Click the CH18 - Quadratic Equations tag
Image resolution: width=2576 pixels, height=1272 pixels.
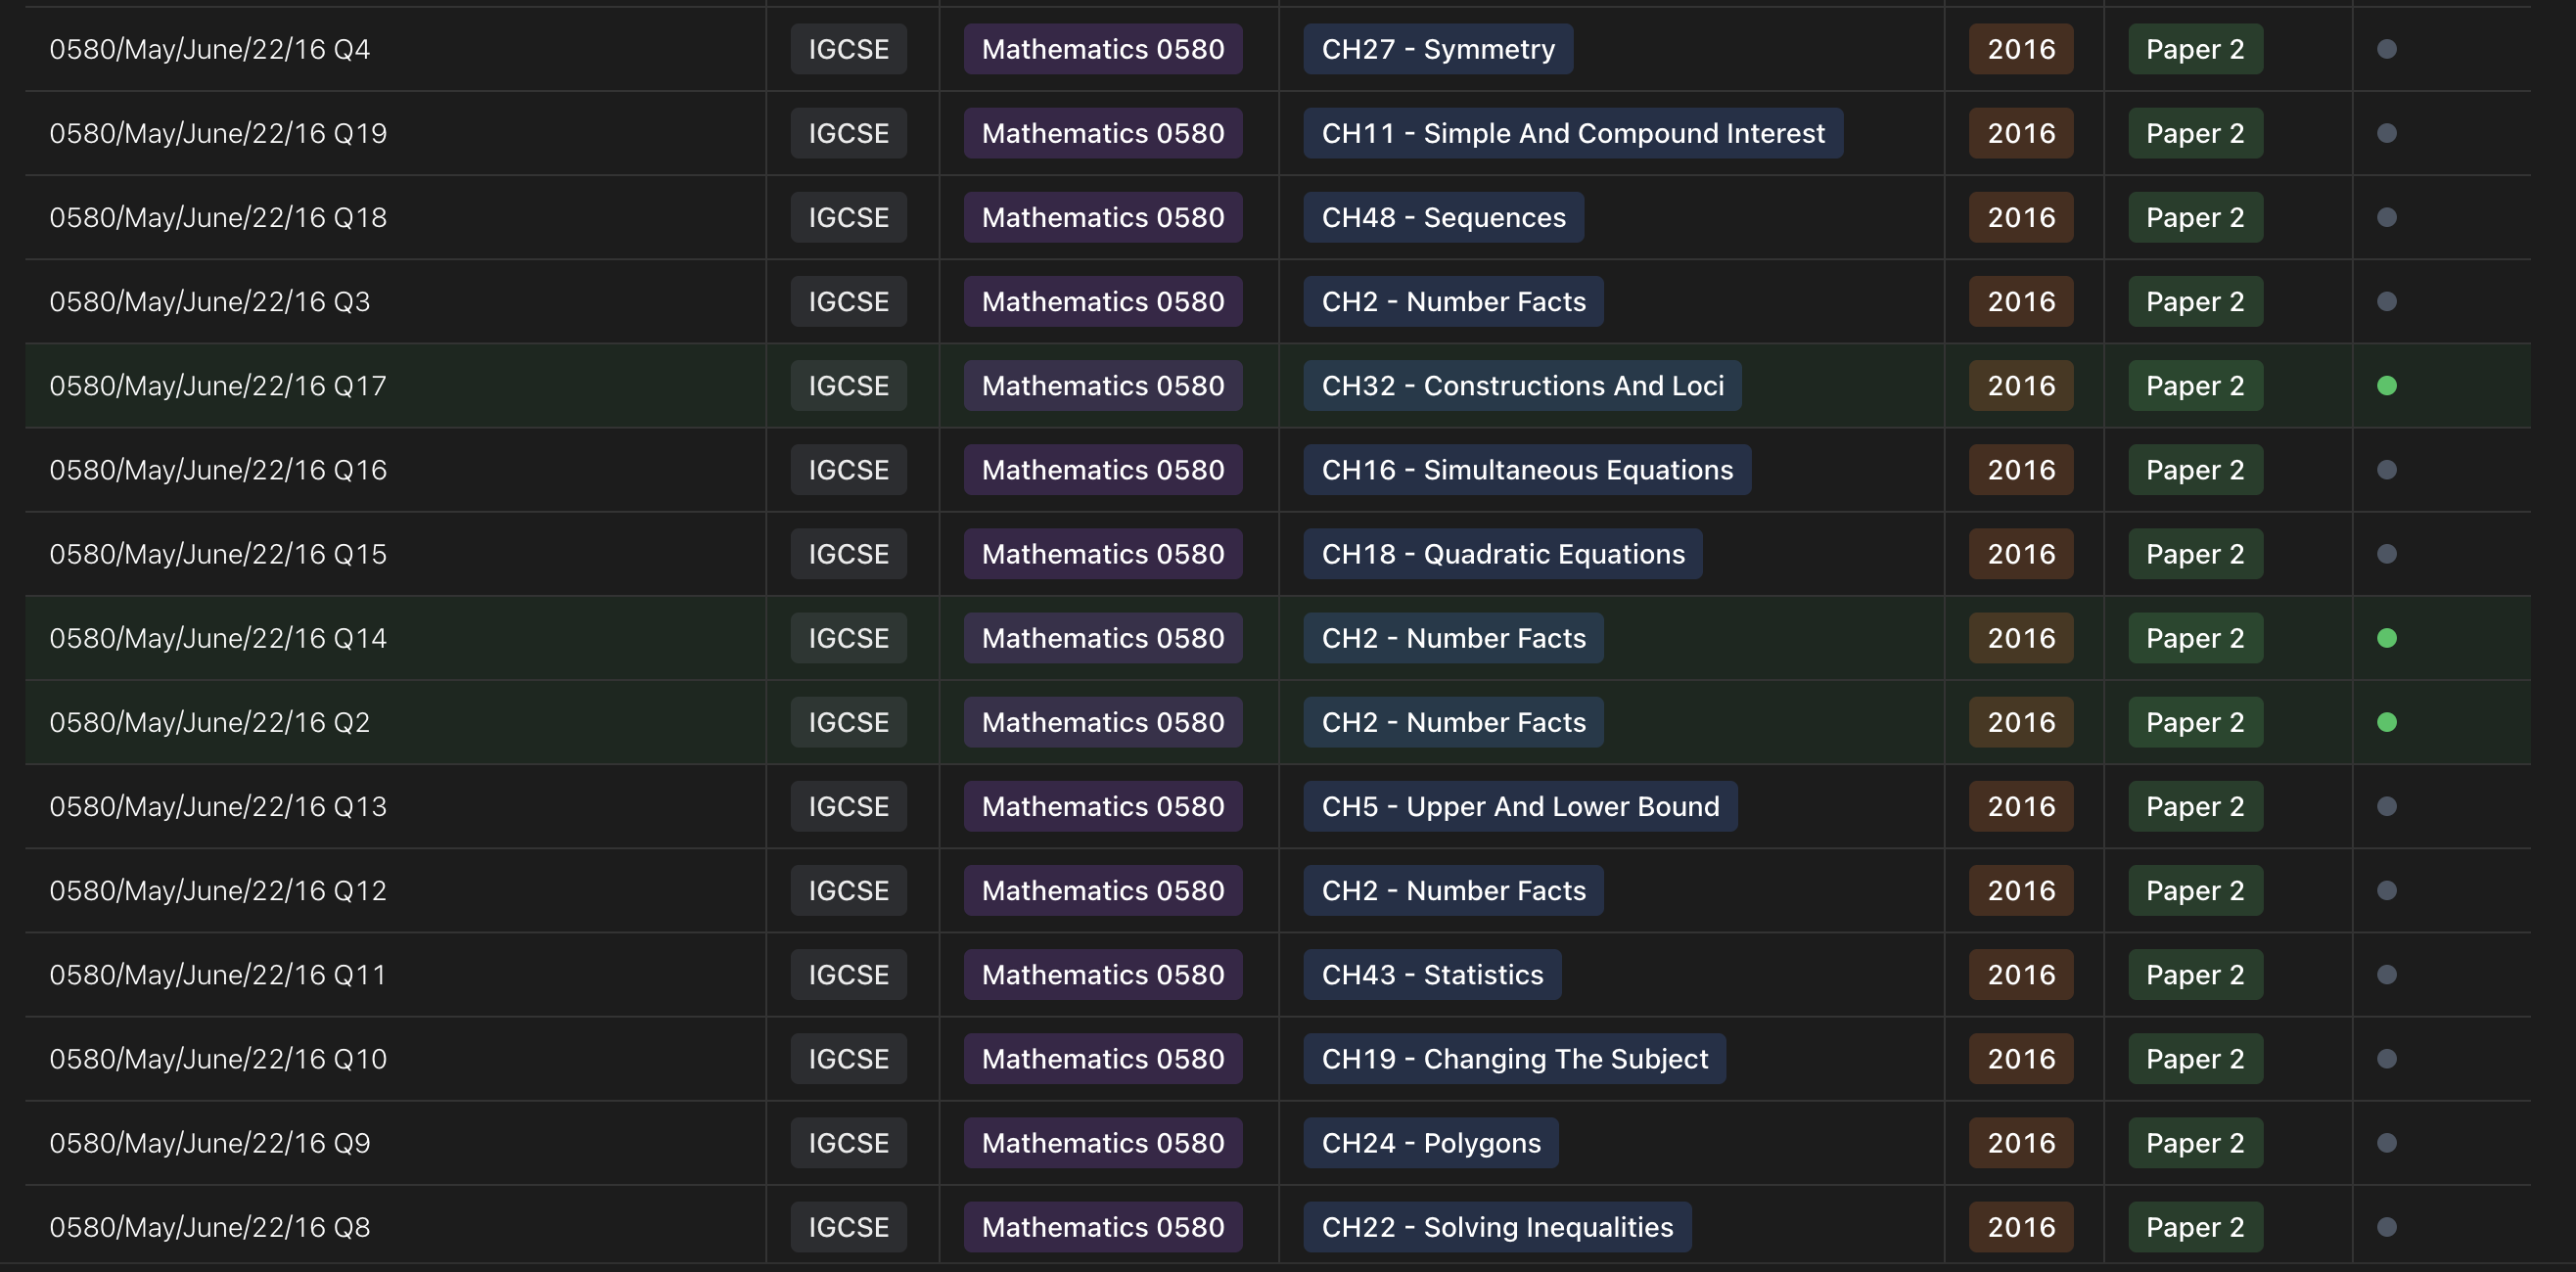coord(1503,553)
